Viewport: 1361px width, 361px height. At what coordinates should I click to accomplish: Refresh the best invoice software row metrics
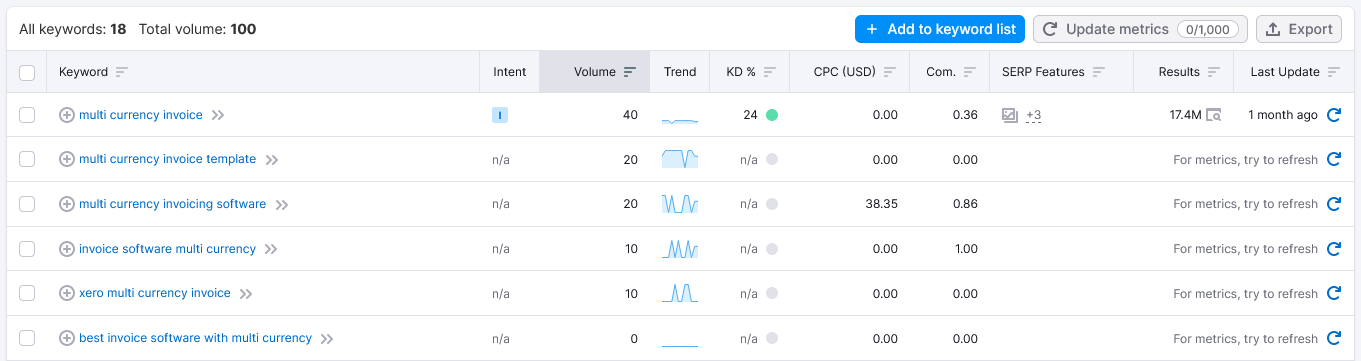point(1333,338)
